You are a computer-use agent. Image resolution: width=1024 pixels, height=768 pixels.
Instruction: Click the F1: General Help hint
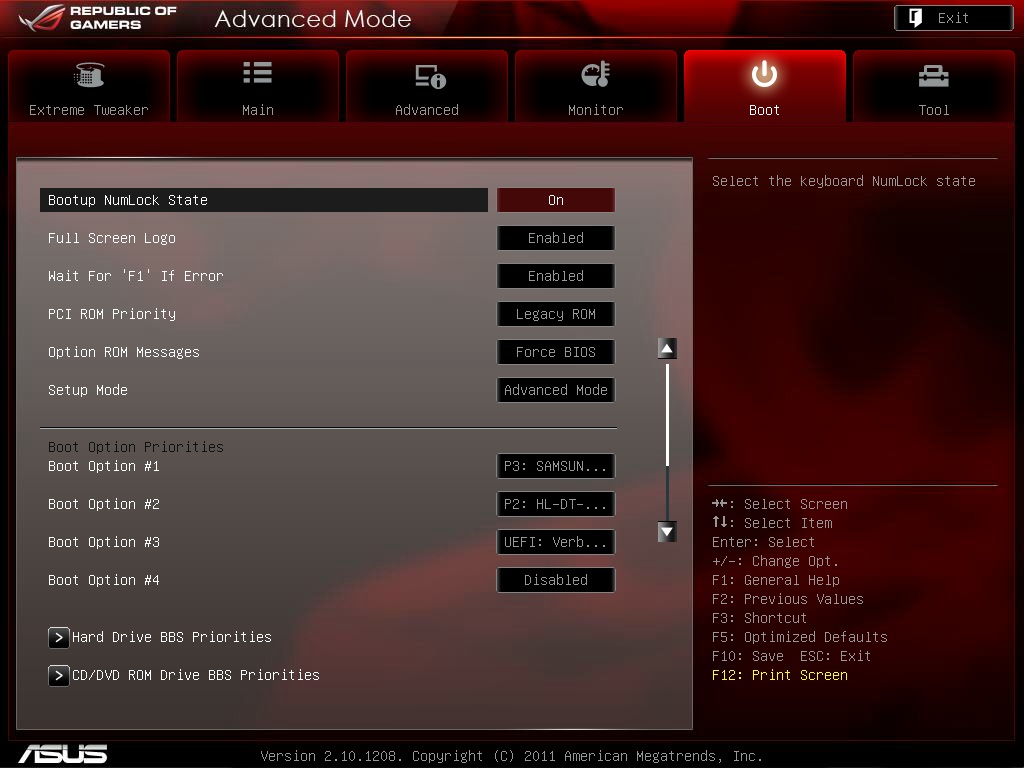coord(776,580)
